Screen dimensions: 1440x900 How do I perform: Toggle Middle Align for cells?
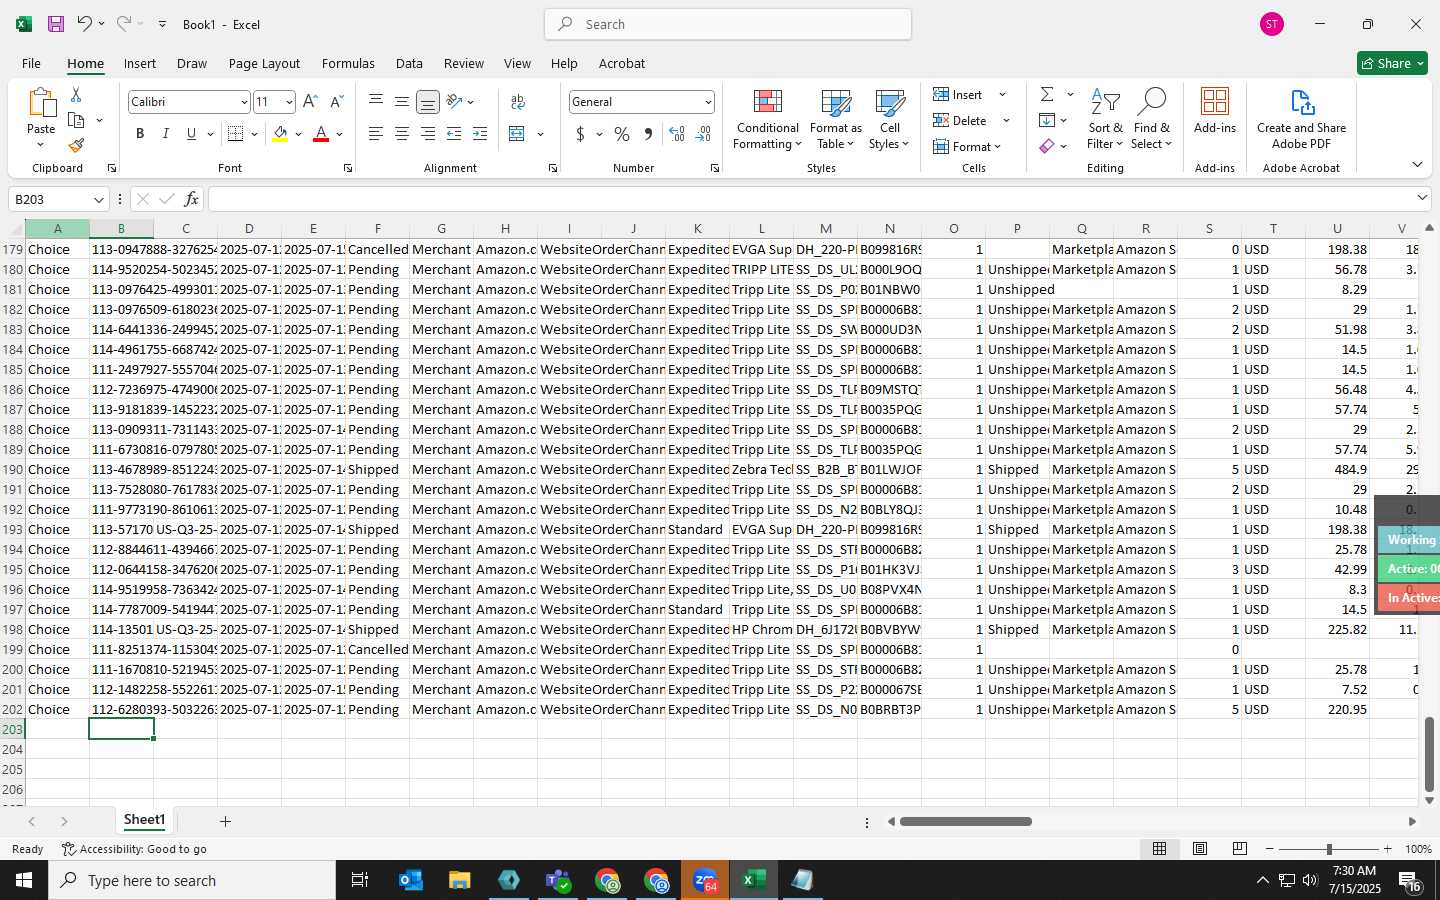tap(402, 102)
